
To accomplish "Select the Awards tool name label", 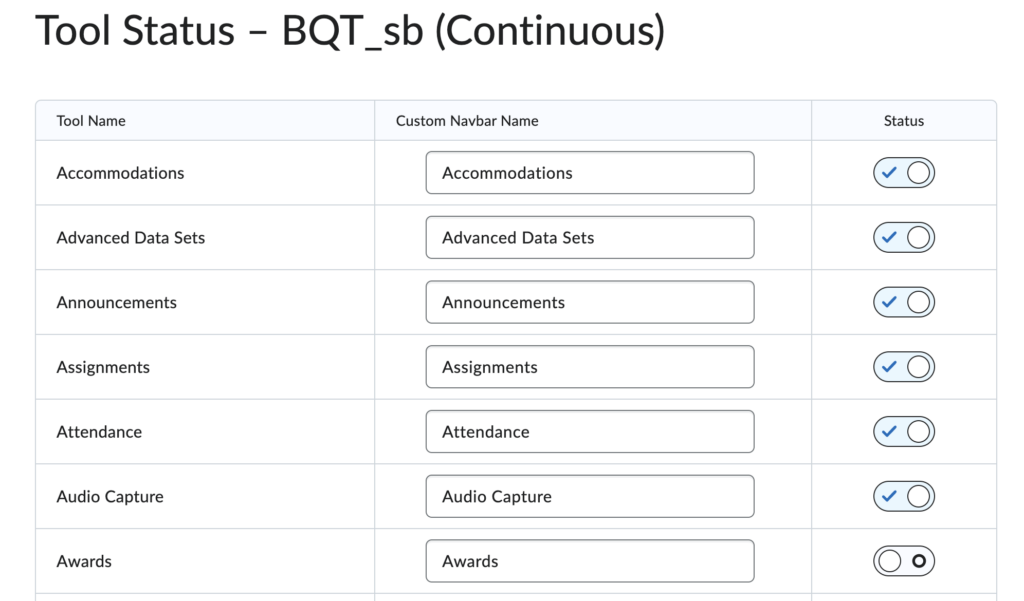I will 84,561.
